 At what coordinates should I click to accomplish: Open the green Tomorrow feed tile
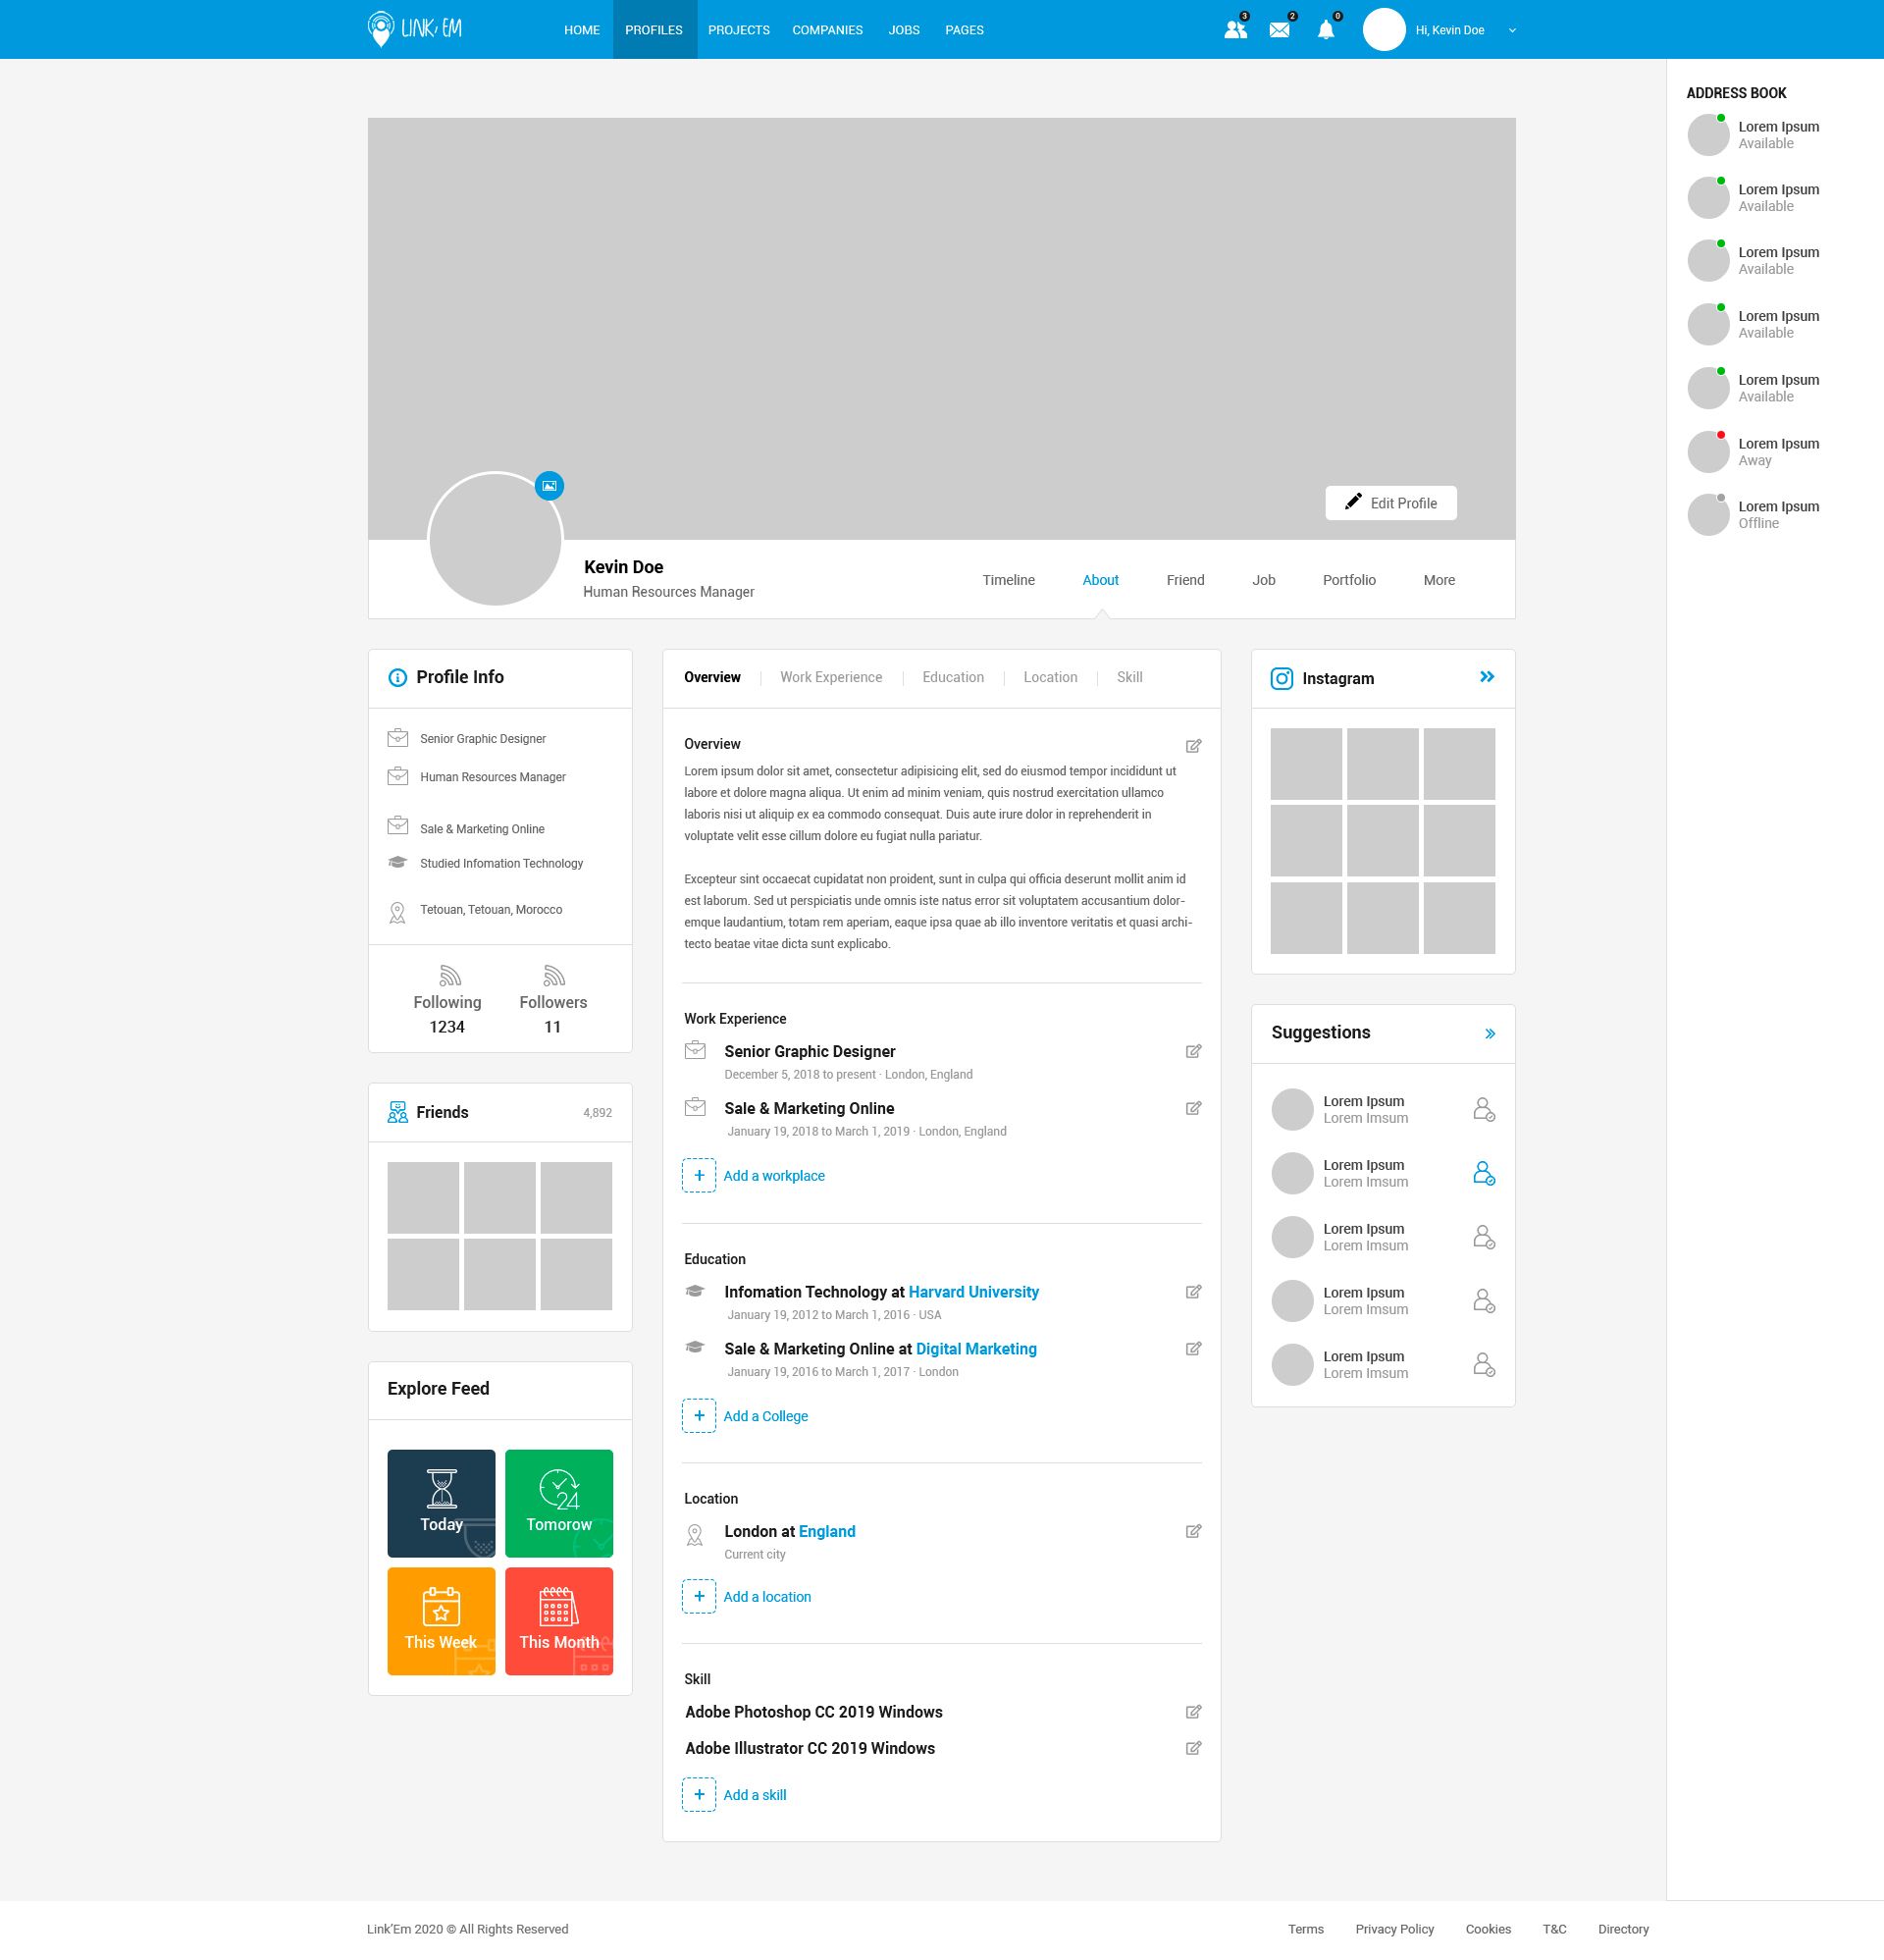click(559, 1503)
